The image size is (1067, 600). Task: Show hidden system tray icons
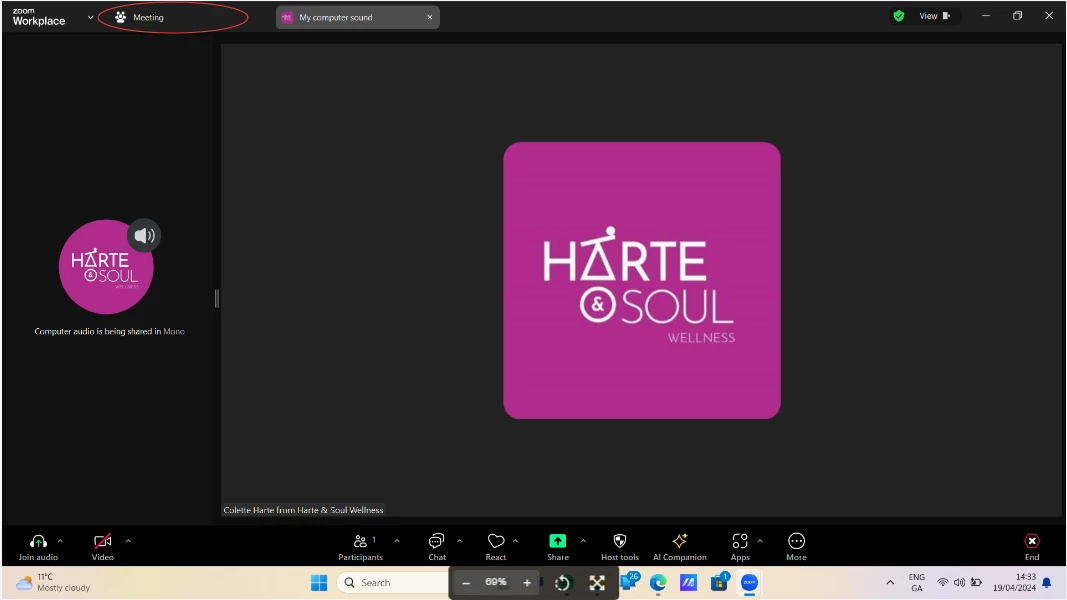click(890, 583)
